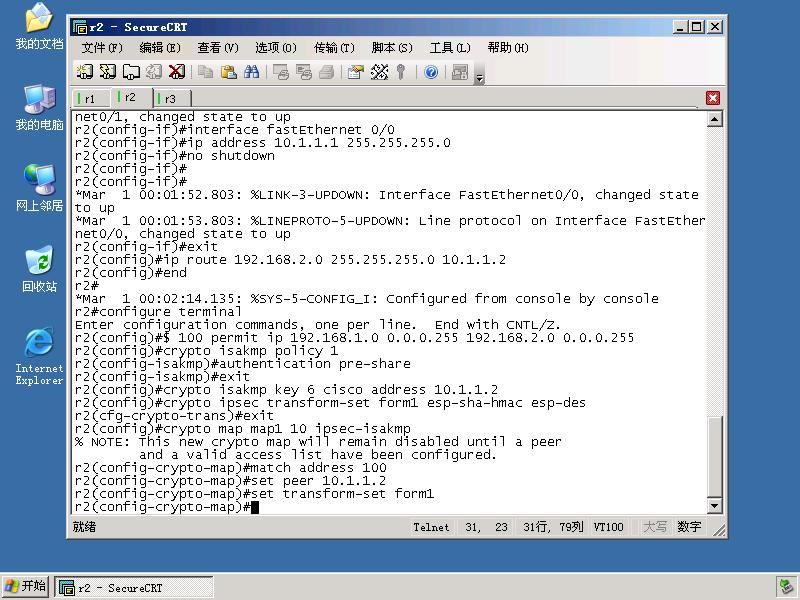This screenshot has height=600, width=800.
Task: Click the line 'crypto isakmp policy 1'
Action: click(x=206, y=351)
